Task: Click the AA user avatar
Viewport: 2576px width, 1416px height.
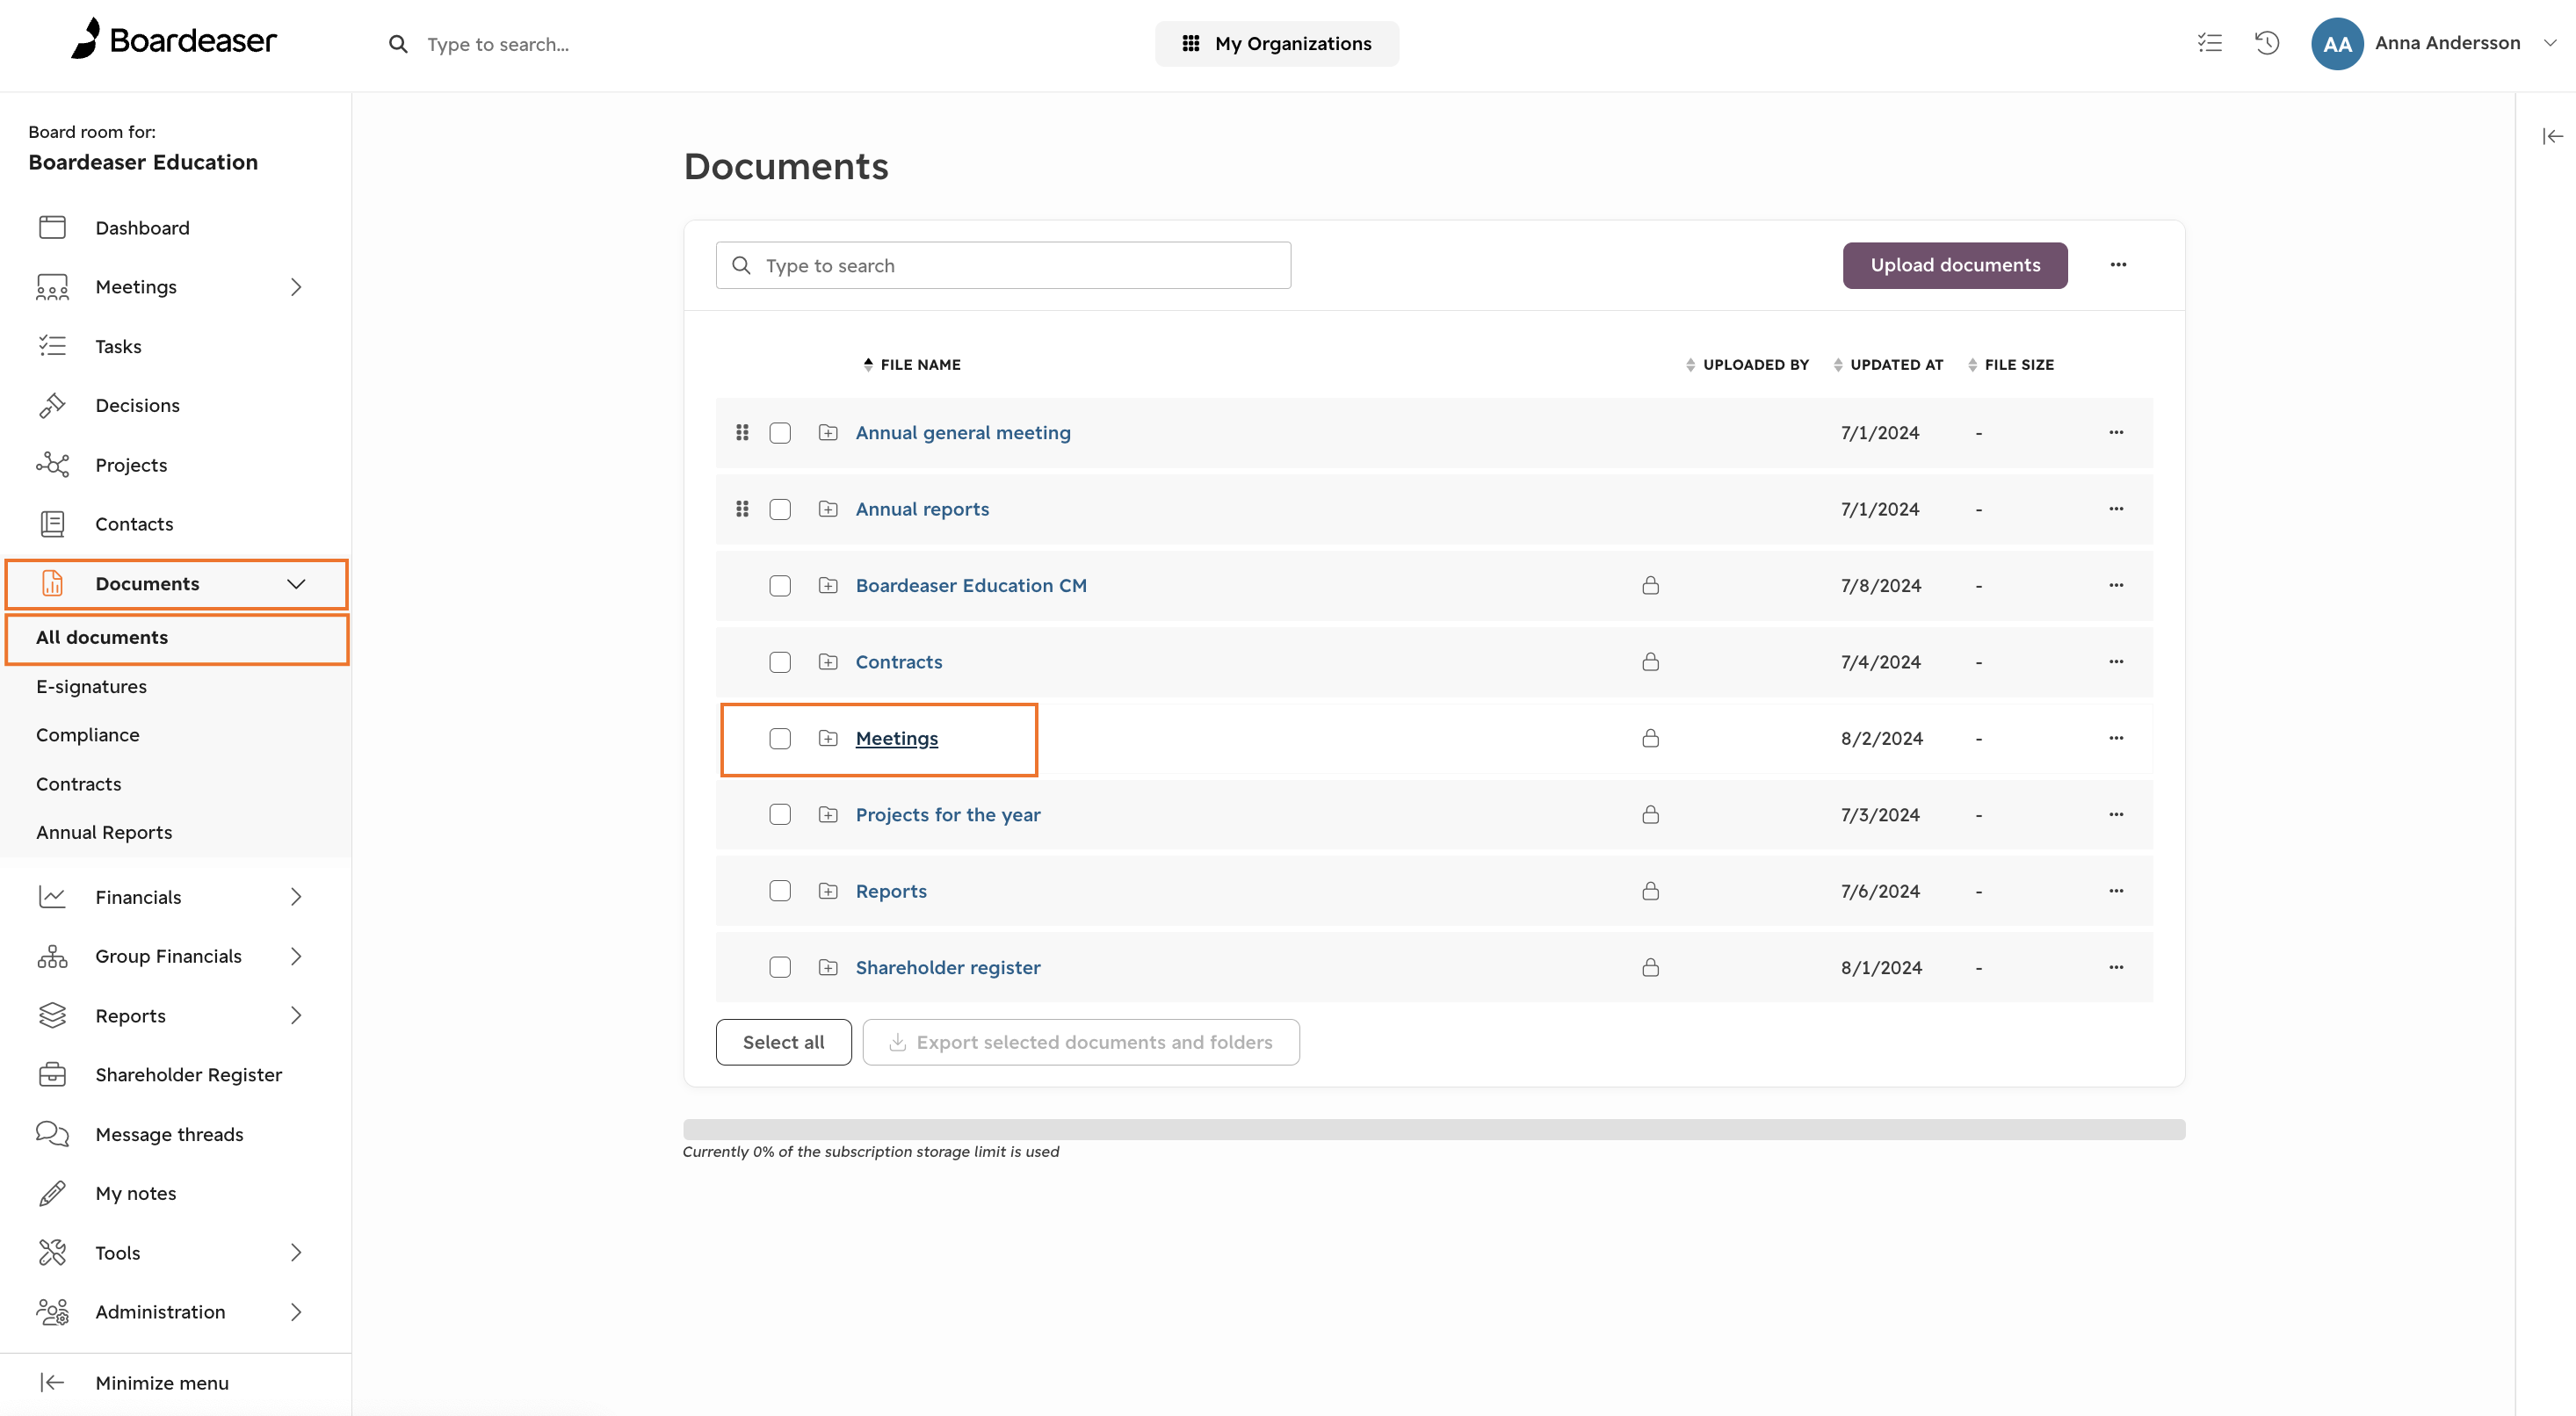Action: coord(2336,44)
